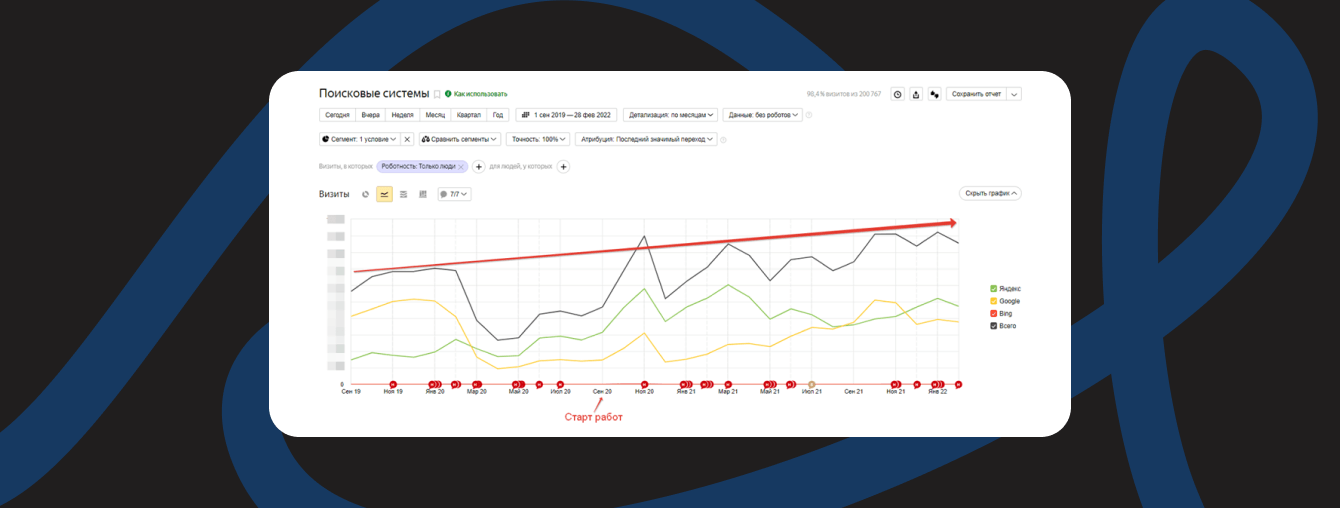The width and height of the screenshot is (1340, 508).
Task: Select the Неделя period tab
Action: pos(403,115)
